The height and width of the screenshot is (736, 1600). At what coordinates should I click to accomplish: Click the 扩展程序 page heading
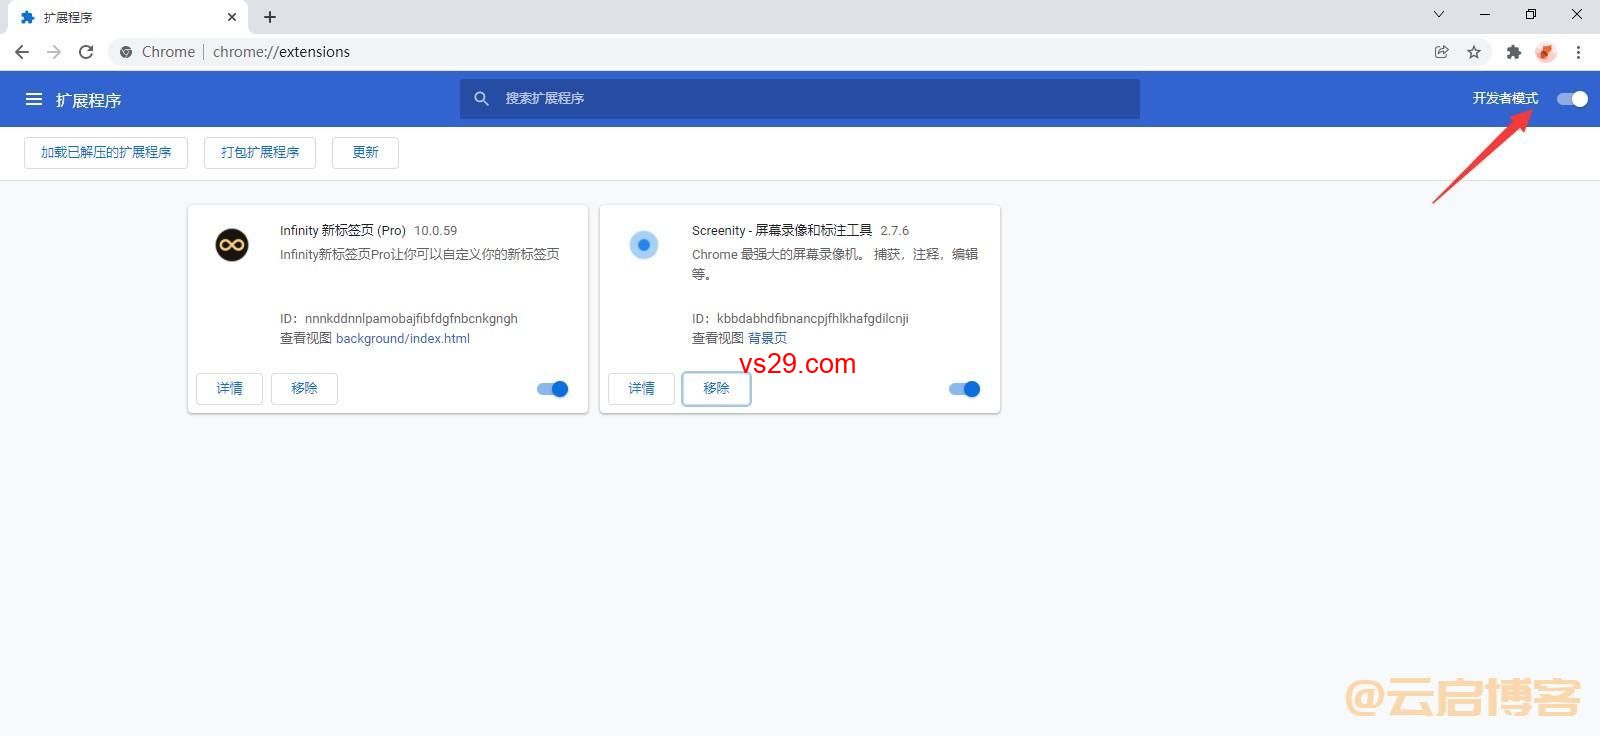click(88, 100)
